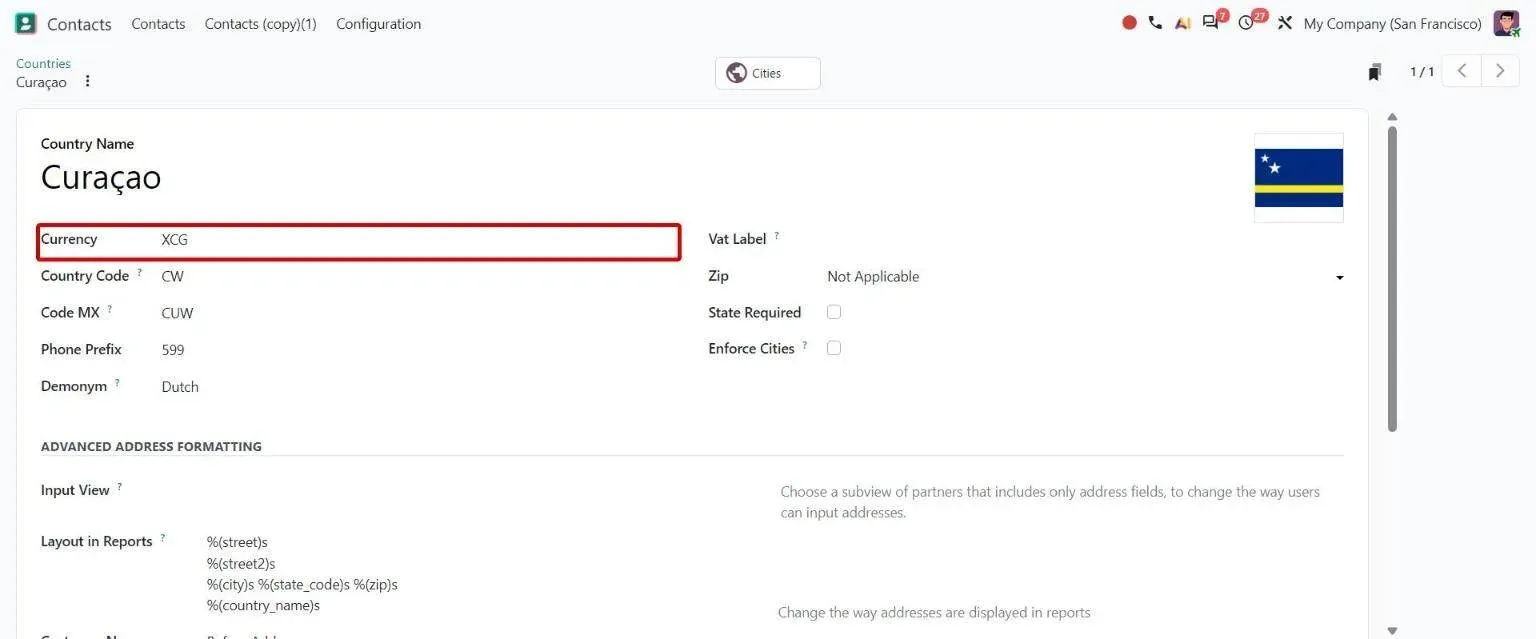
Task: Click the Layout in Reports address format text
Action: pyautogui.click(x=302, y=574)
